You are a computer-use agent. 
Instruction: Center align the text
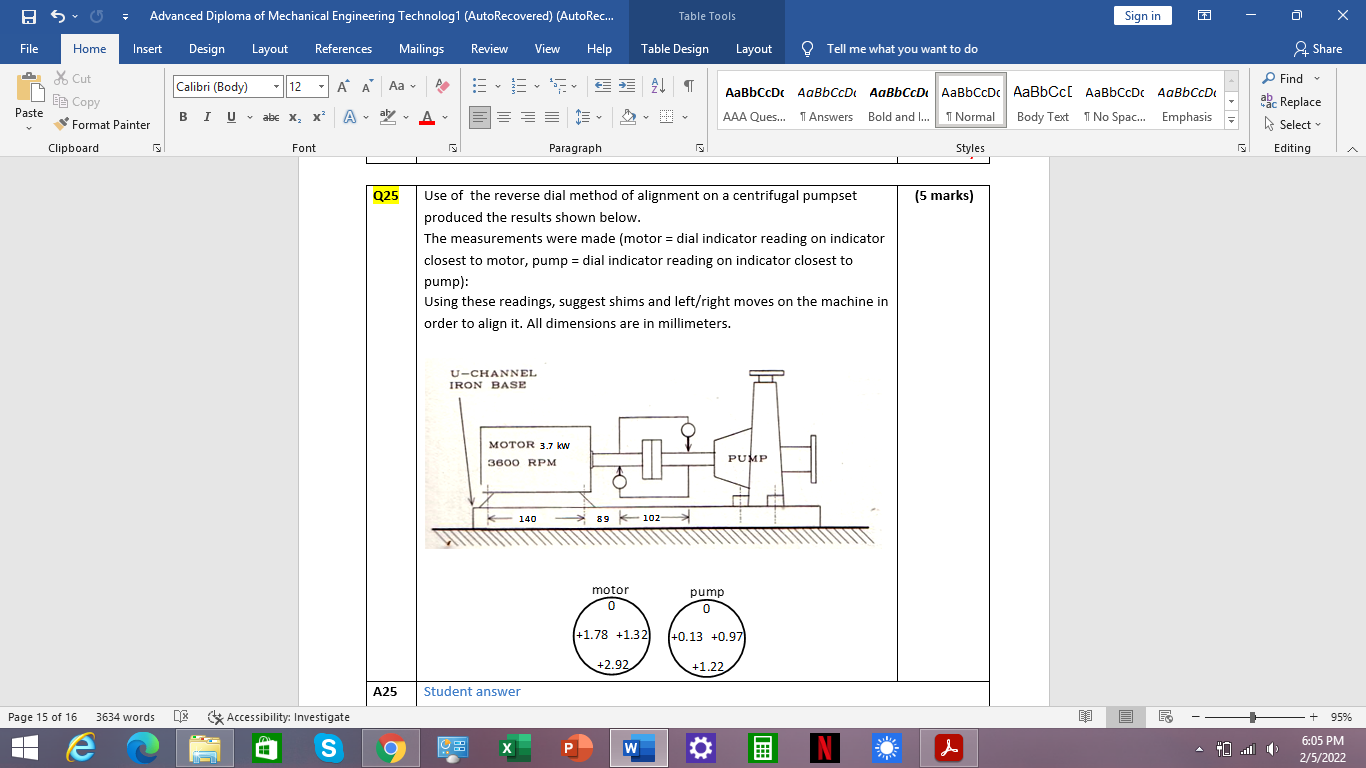pyautogui.click(x=504, y=117)
